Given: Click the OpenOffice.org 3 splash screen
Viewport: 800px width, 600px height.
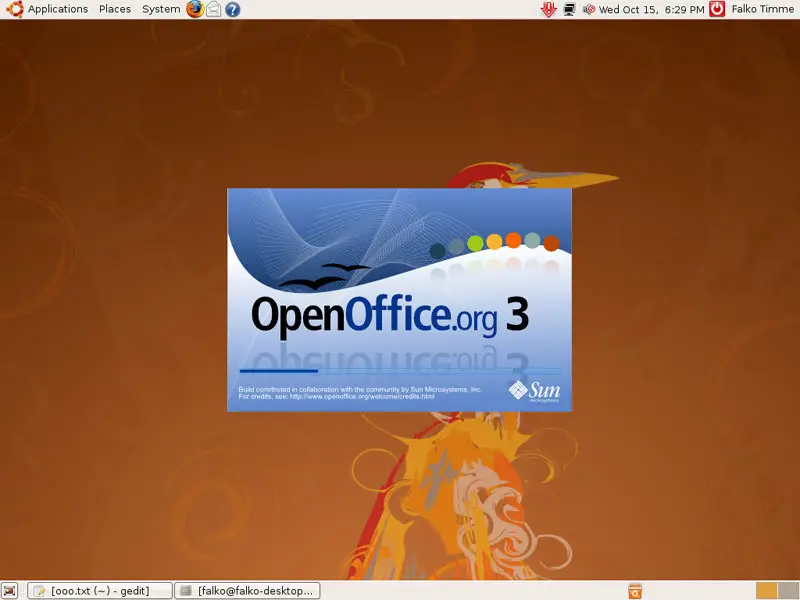Looking at the screenshot, I should coord(399,300).
